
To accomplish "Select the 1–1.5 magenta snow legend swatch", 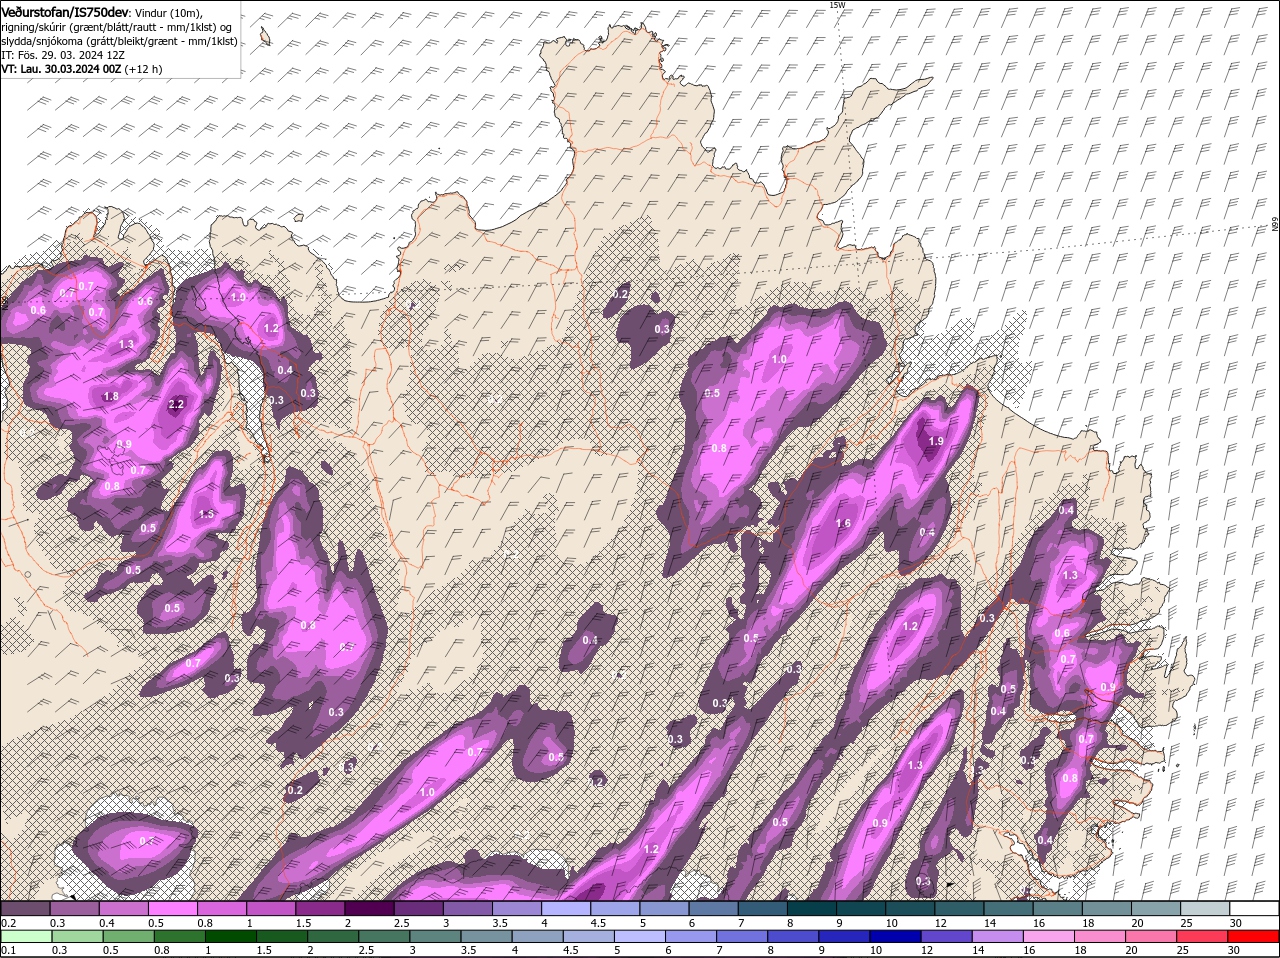I will point(271,908).
